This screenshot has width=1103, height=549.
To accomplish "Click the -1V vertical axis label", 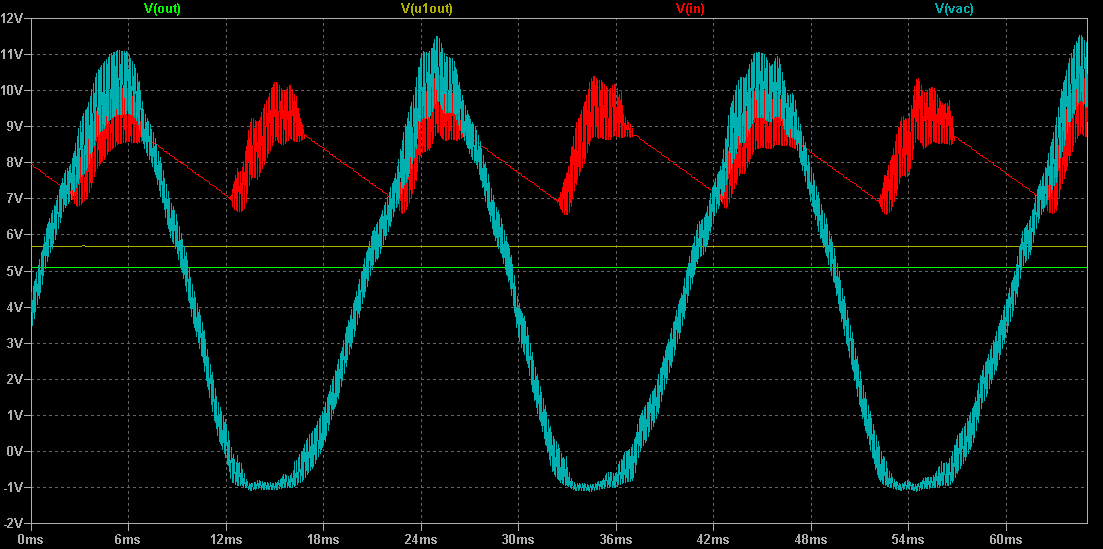I will click(x=15, y=487).
